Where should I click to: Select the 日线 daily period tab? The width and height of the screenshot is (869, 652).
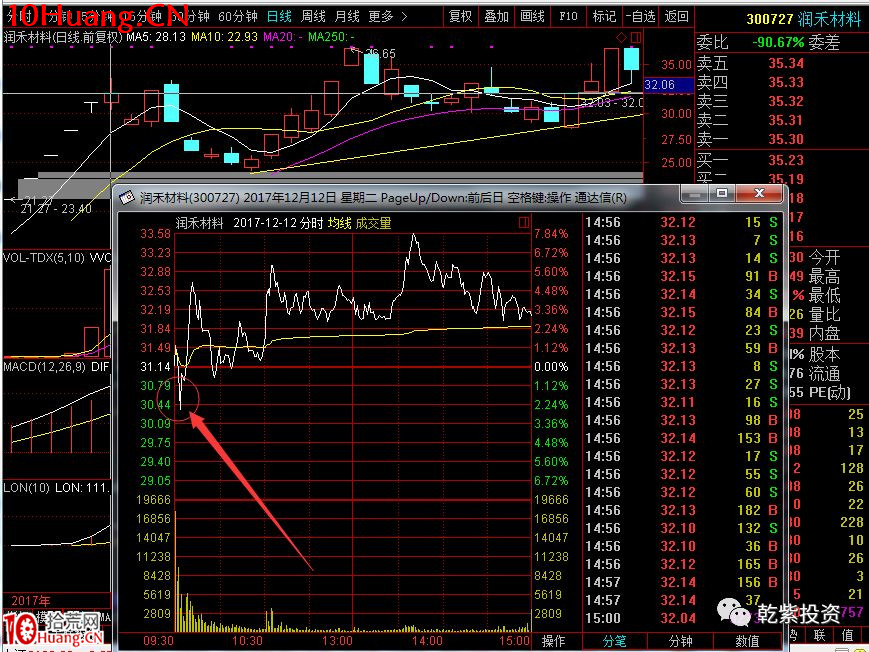pos(279,17)
